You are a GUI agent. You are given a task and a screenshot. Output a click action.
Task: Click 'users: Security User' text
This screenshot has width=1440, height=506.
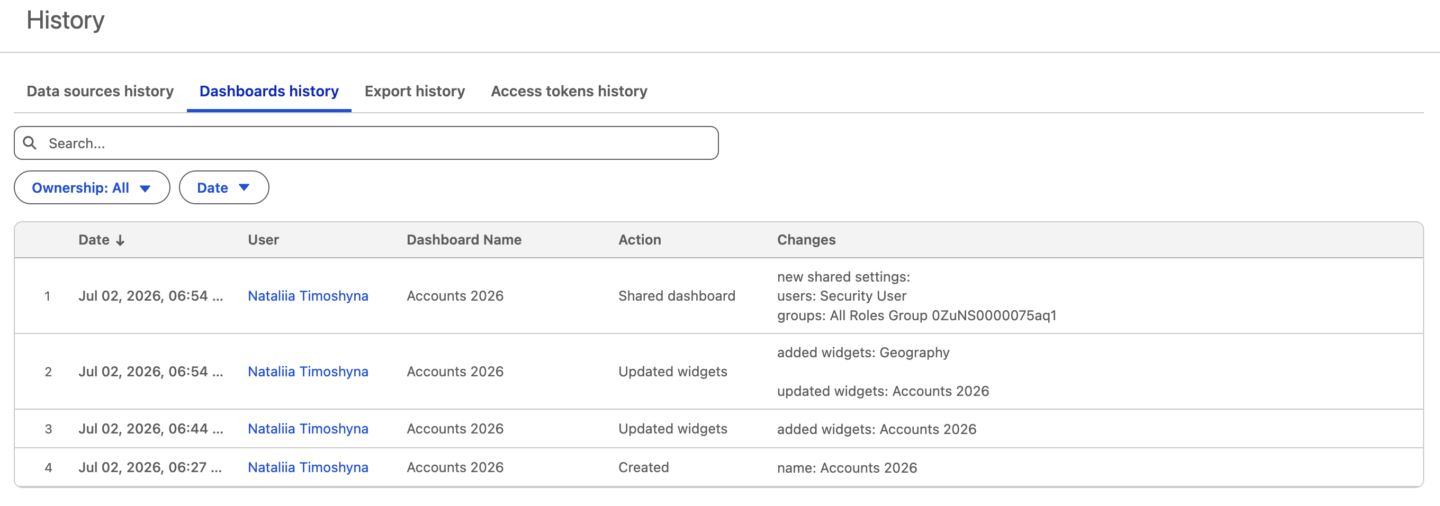click(842, 296)
